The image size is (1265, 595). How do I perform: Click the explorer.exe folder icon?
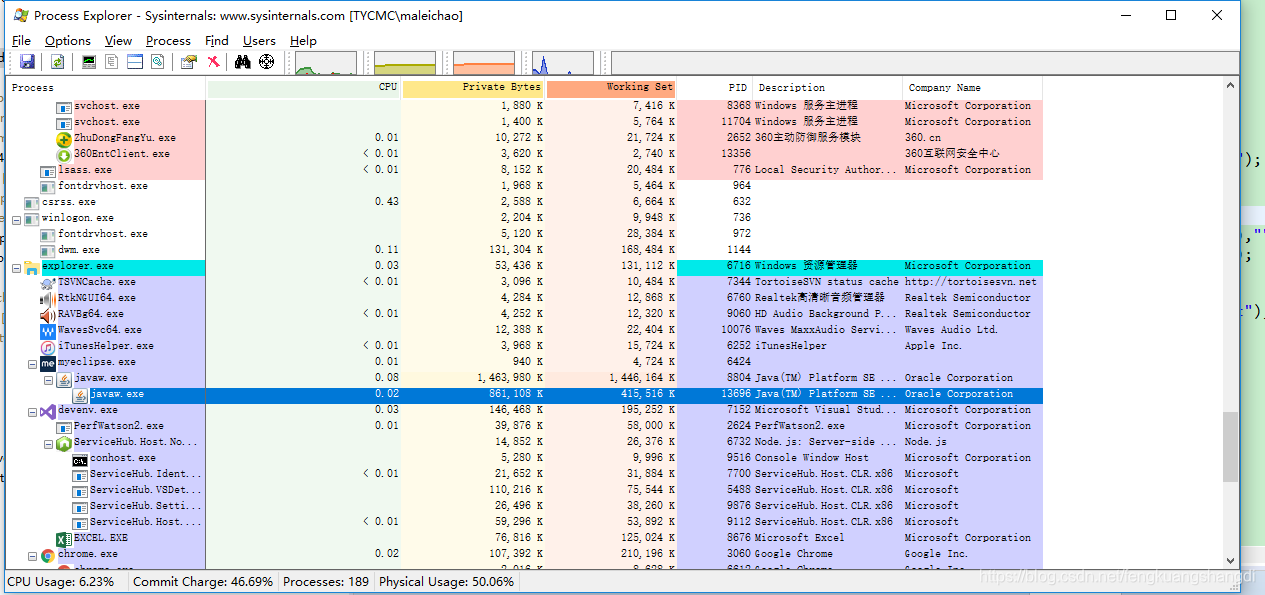pos(32,266)
